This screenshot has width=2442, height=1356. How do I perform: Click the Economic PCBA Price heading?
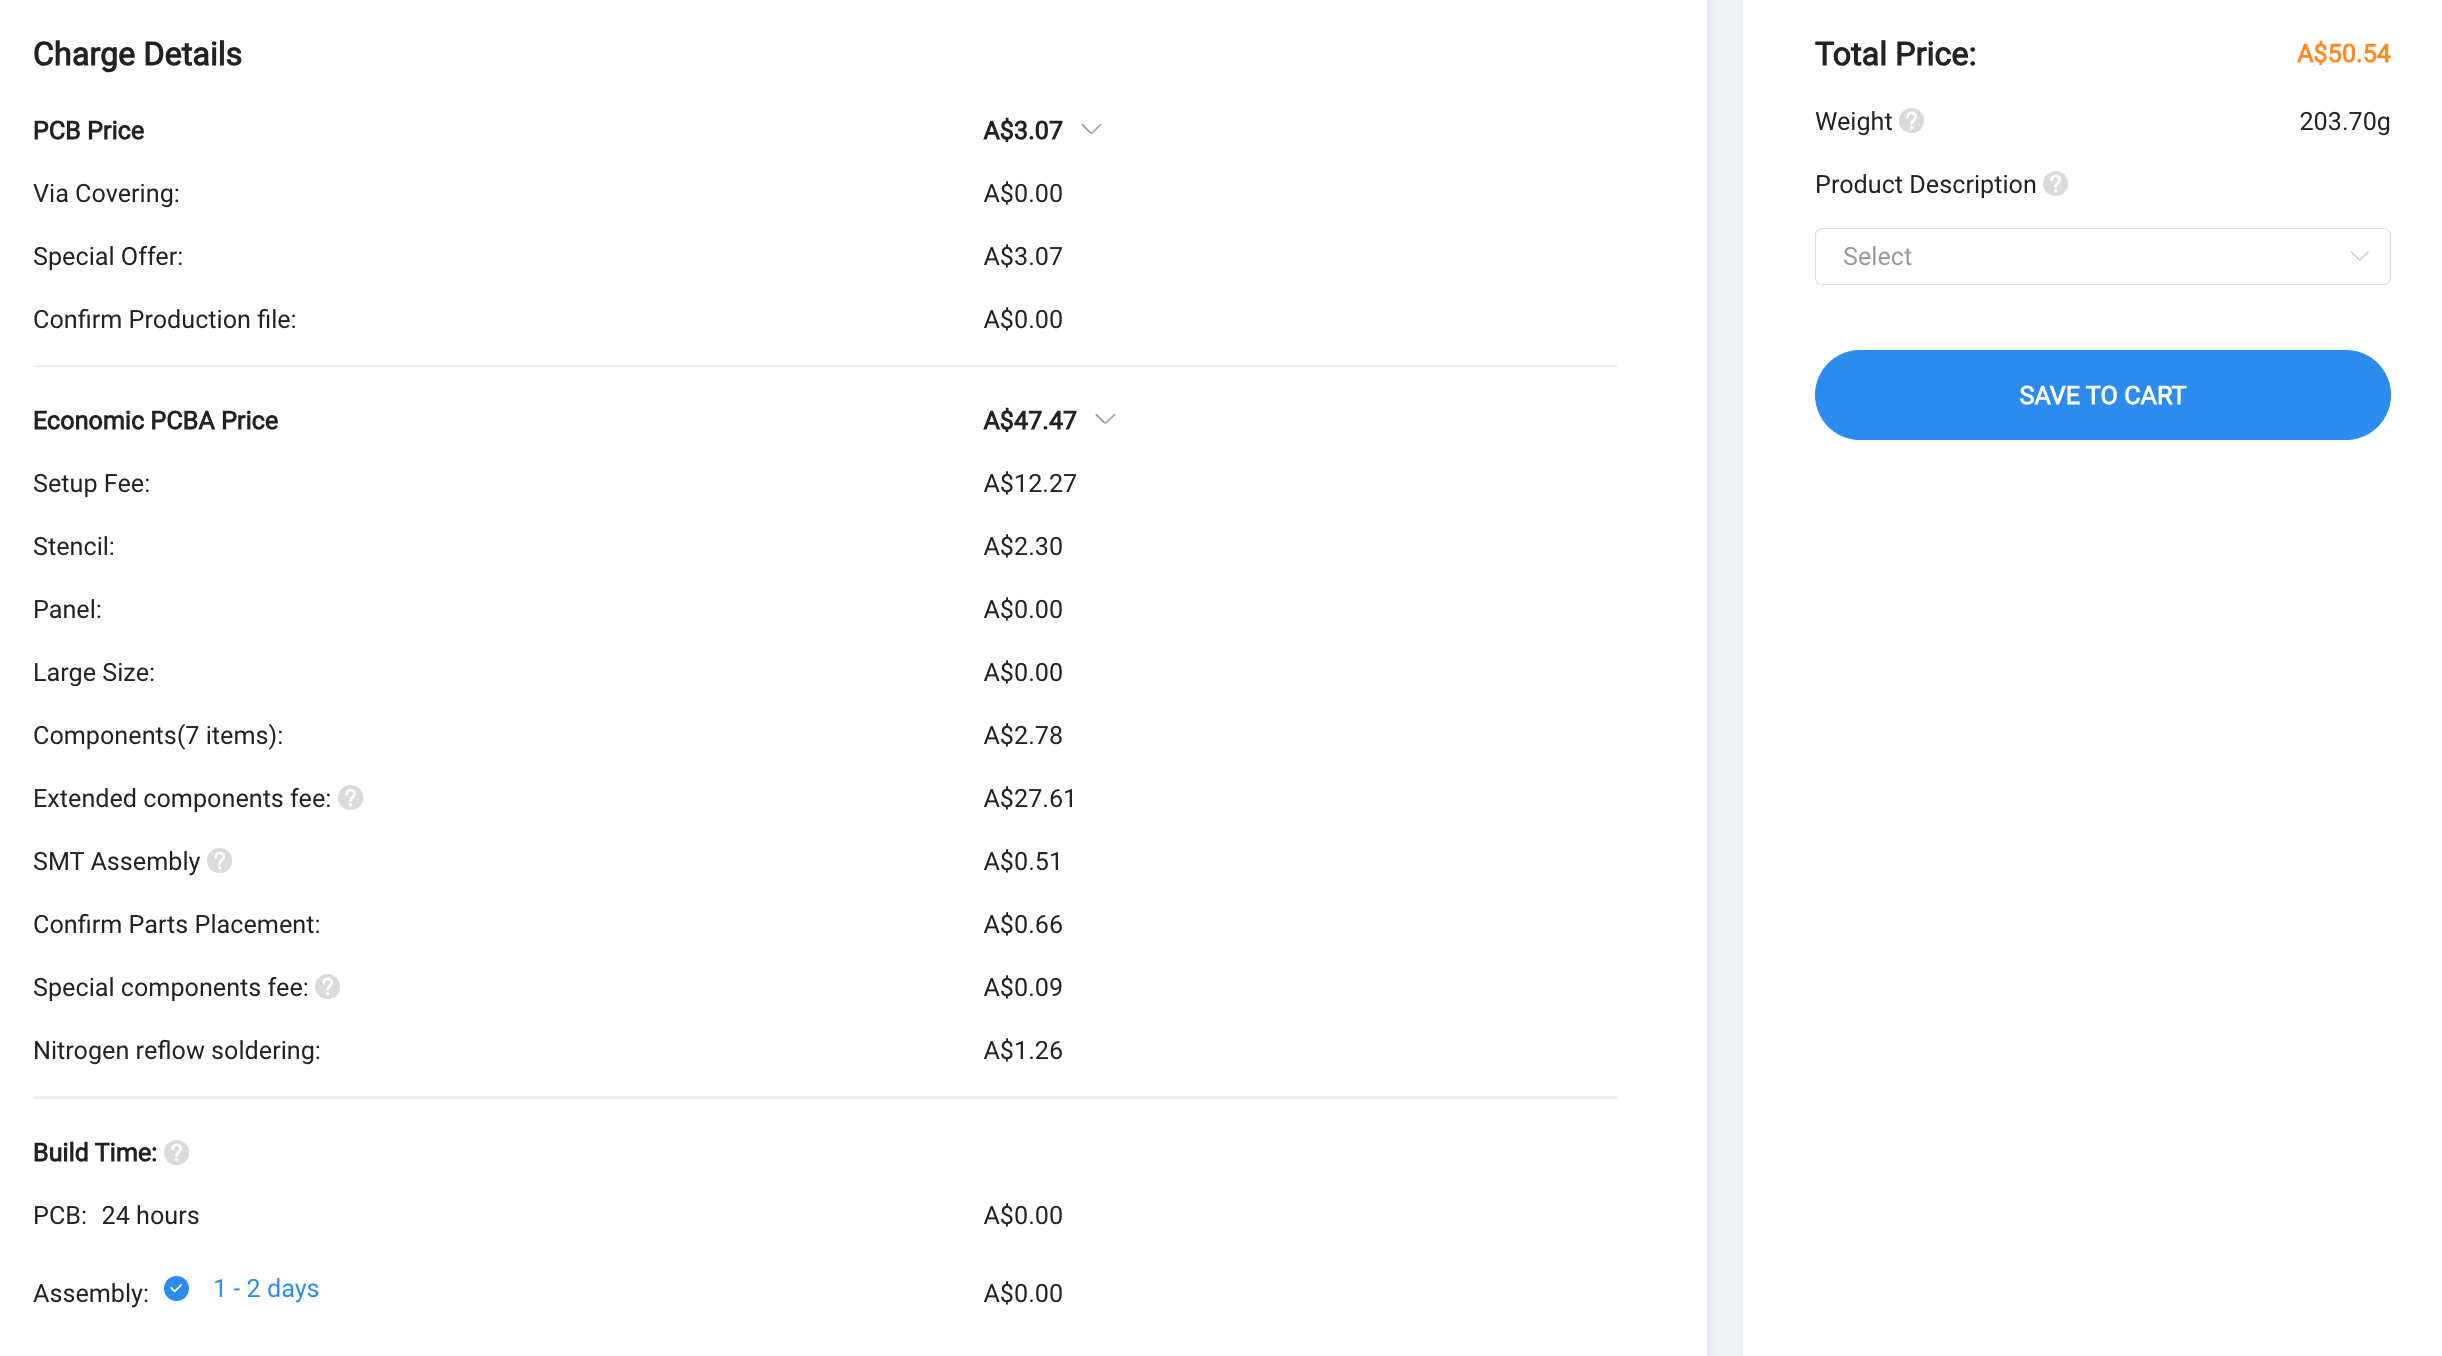pyautogui.click(x=156, y=421)
